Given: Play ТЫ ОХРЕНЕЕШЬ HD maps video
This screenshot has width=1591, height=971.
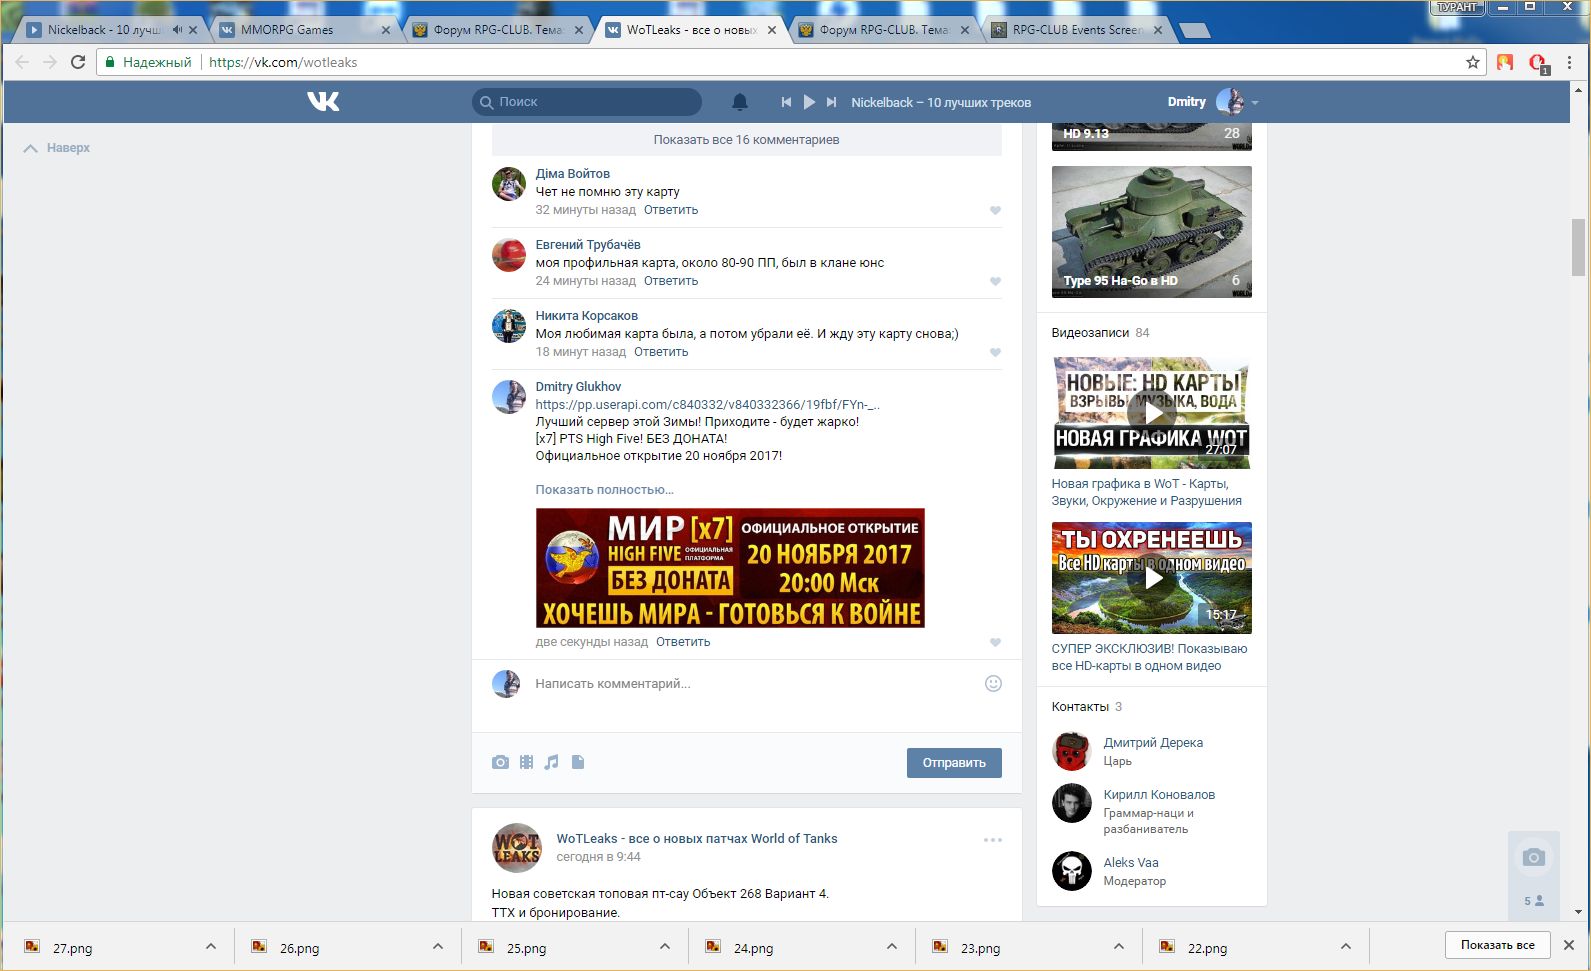Looking at the screenshot, I should [x=1152, y=578].
